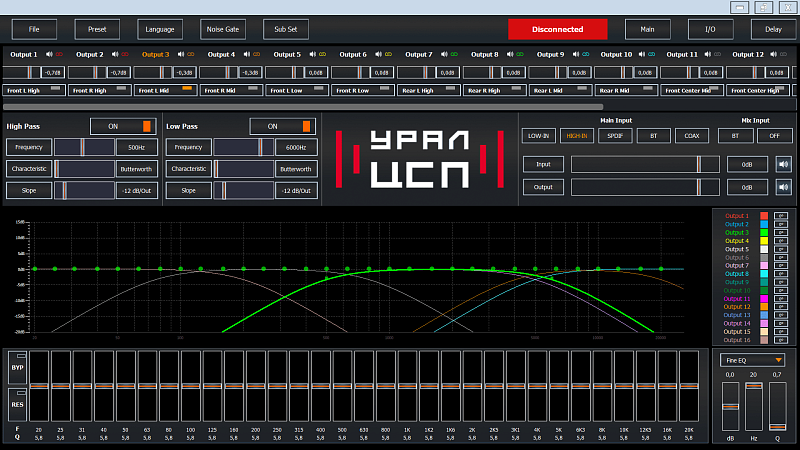Click the link icon next to Output 3
Image resolution: width=800 pixels, height=450 pixels.
(x=191, y=55)
